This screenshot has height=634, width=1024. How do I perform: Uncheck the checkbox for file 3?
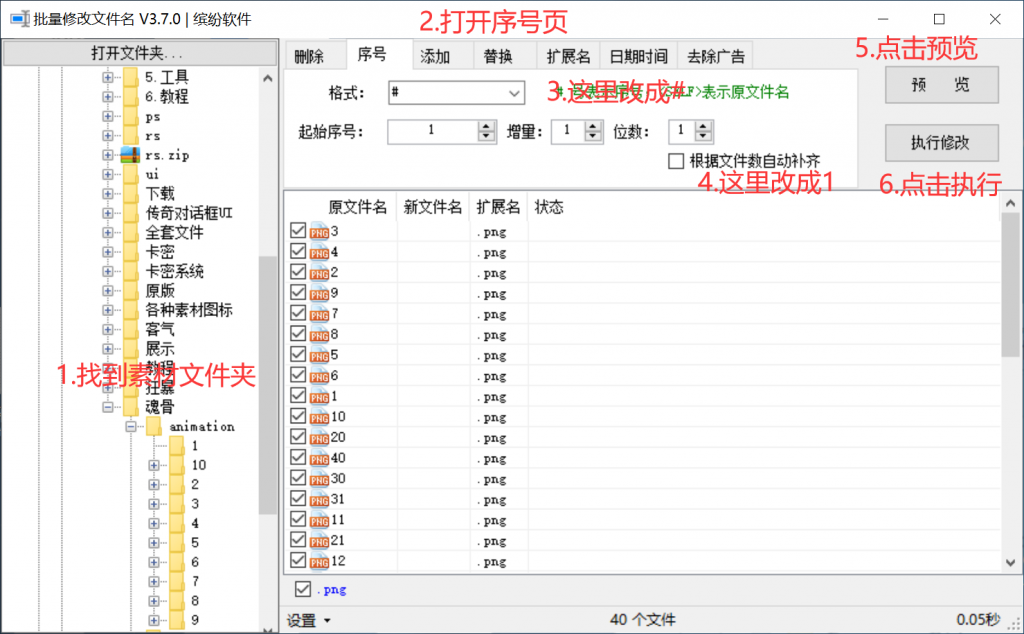pos(298,230)
